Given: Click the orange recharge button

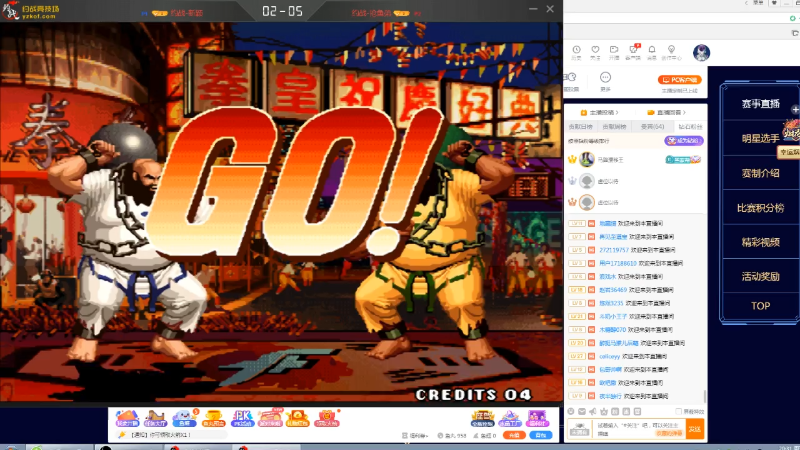Looking at the screenshot, I should [514, 435].
